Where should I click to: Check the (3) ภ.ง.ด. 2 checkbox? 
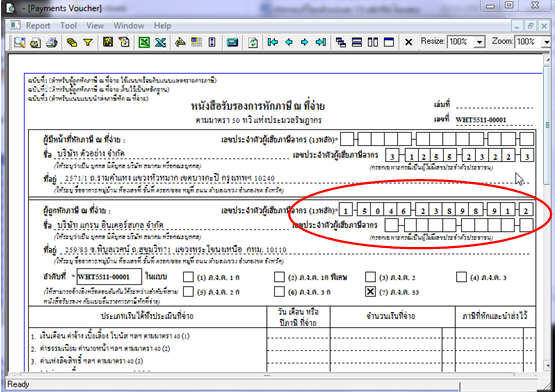(370, 277)
